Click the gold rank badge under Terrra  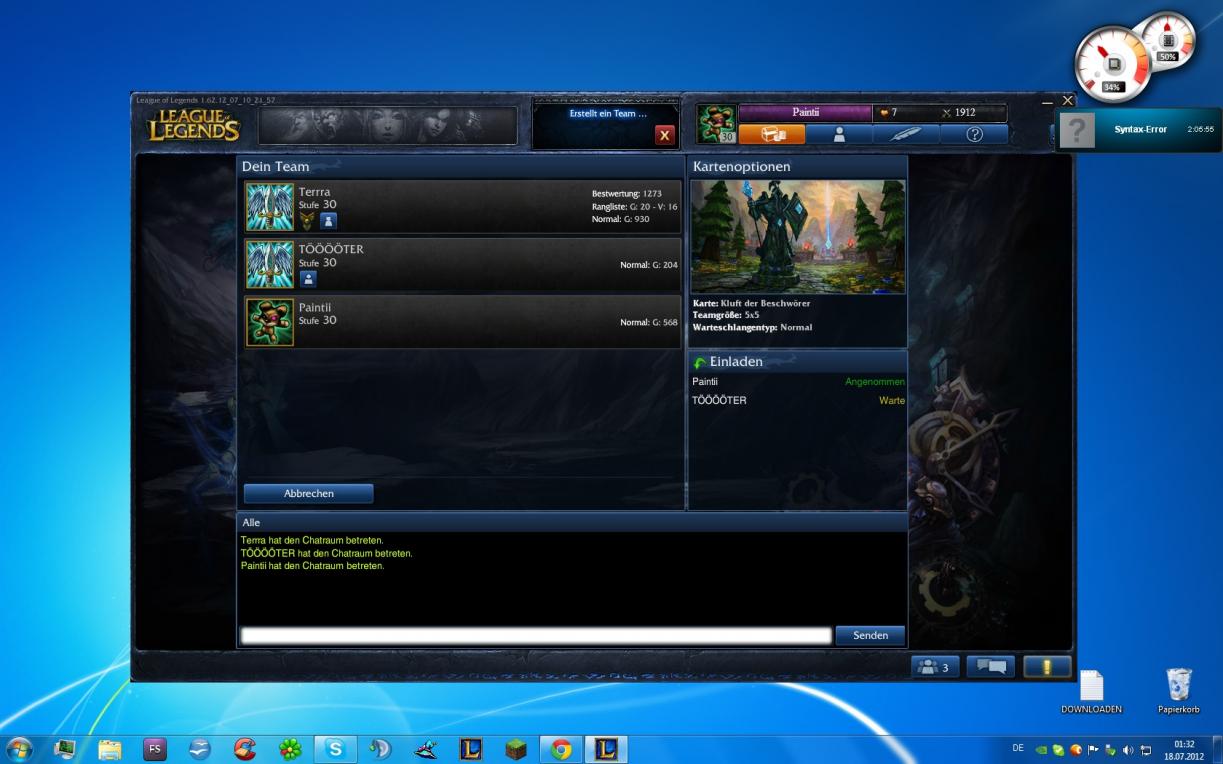(x=307, y=221)
